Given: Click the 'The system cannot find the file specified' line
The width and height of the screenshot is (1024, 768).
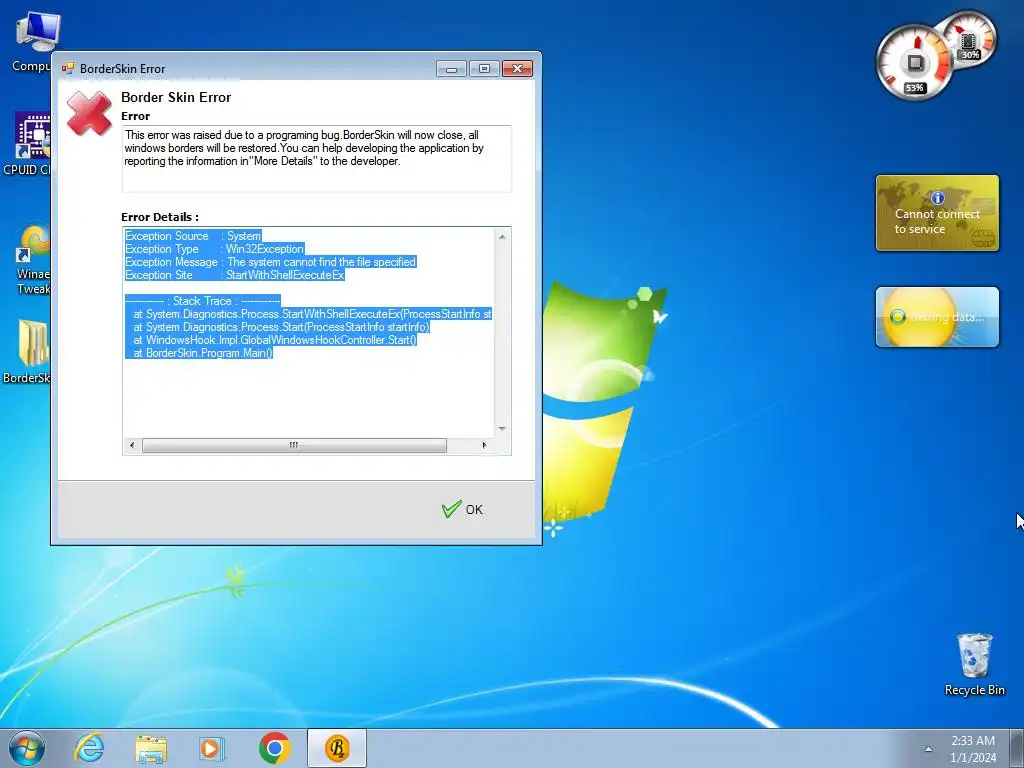Looking at the screenshot, I should point(270,262).
